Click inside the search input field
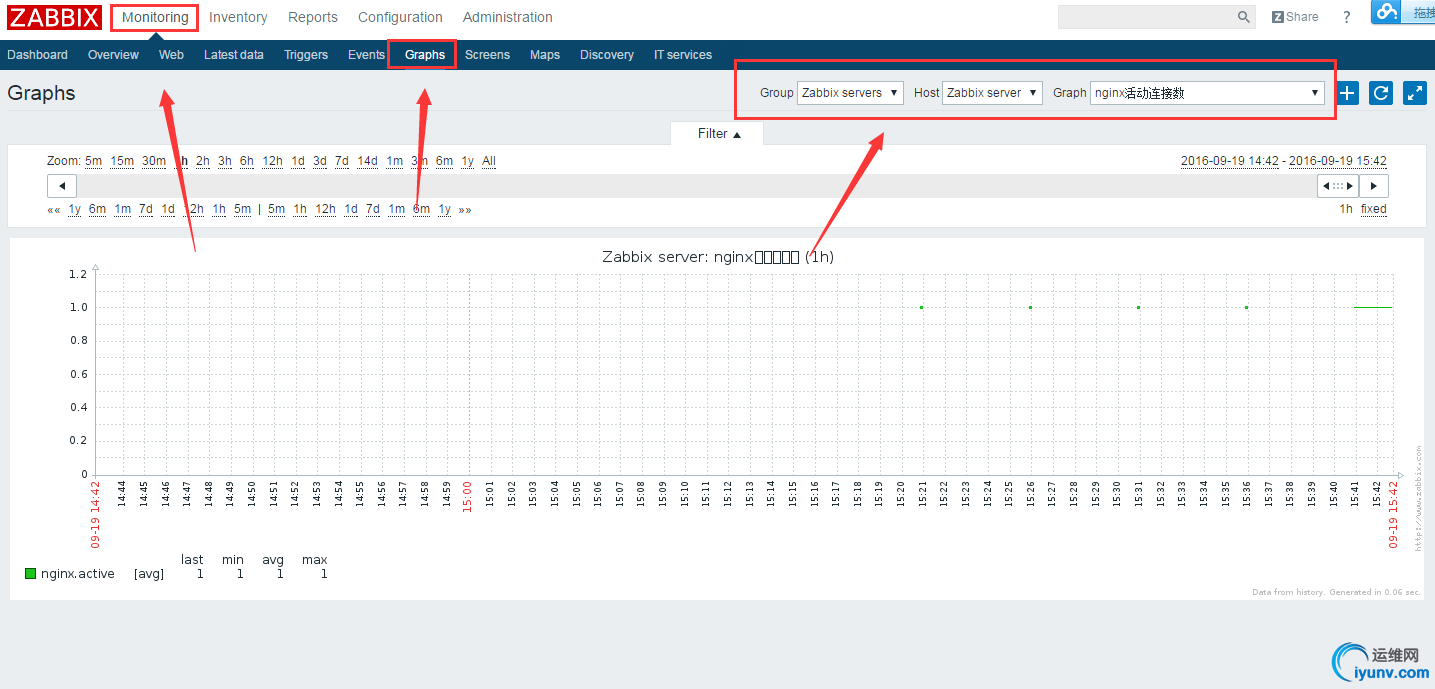The width and height of the screenshot is (1435, 689). 1147,17
